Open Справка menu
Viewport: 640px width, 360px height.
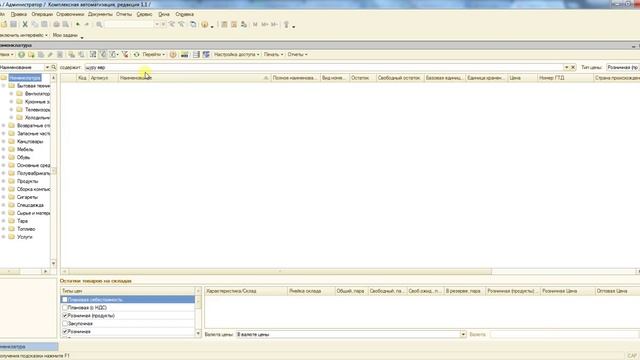pos(184,14)
